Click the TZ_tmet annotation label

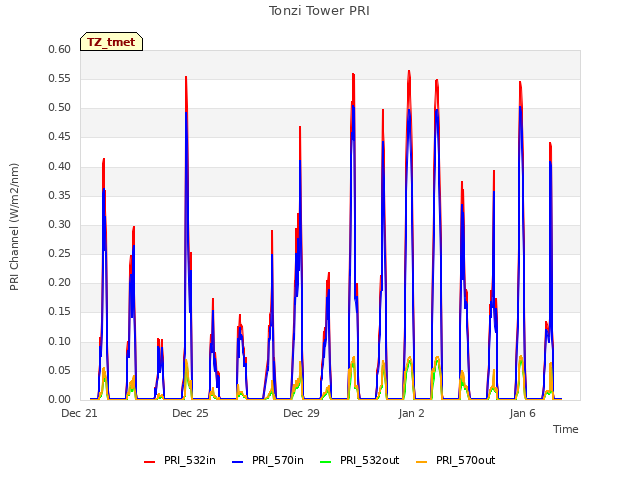[x=111, y=42]
